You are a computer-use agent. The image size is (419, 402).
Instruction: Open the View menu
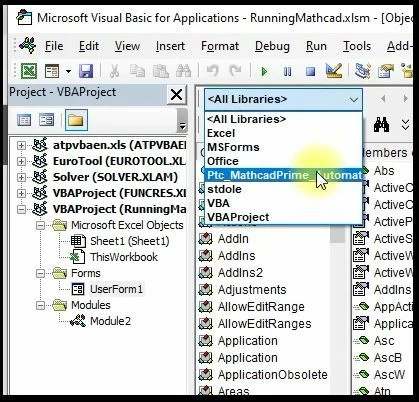pos(127,46)
